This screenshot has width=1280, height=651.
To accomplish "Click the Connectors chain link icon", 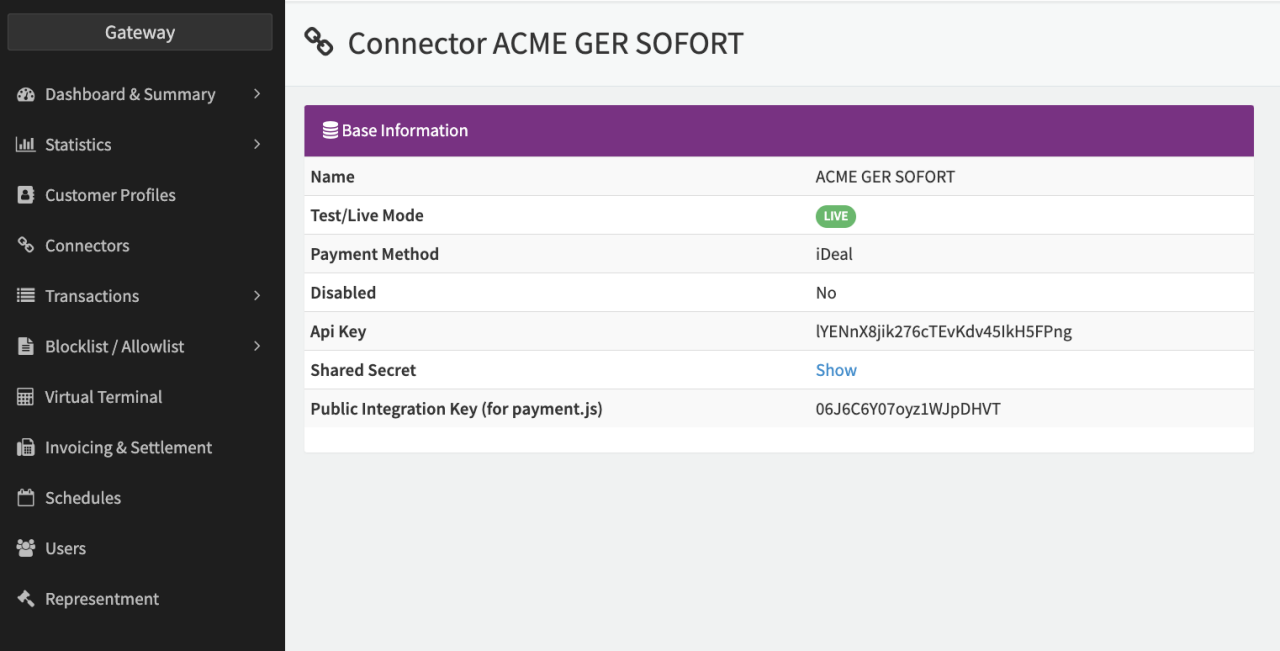I will point(26,246).
